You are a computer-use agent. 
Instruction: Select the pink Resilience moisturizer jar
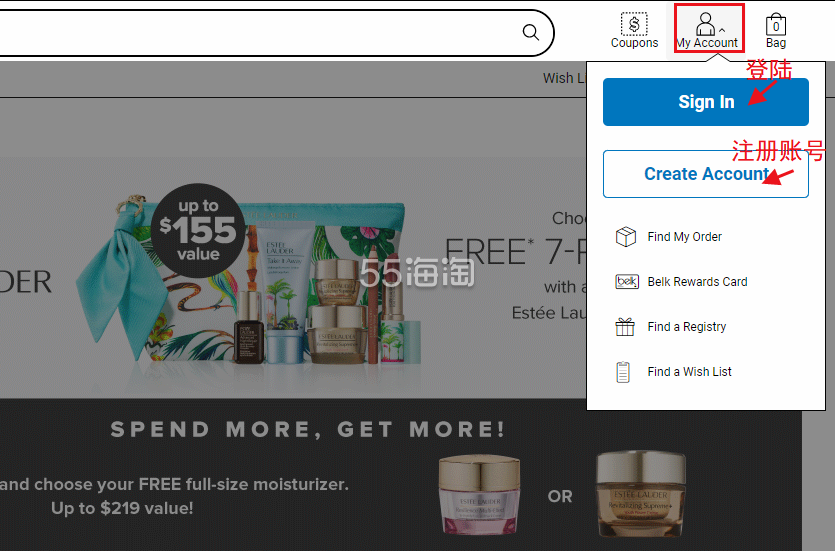coord(479,494)
